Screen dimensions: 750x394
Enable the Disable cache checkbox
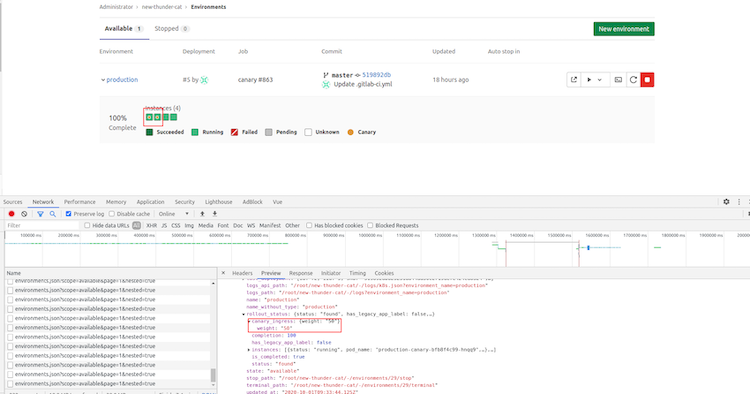[x=111, y=214]
